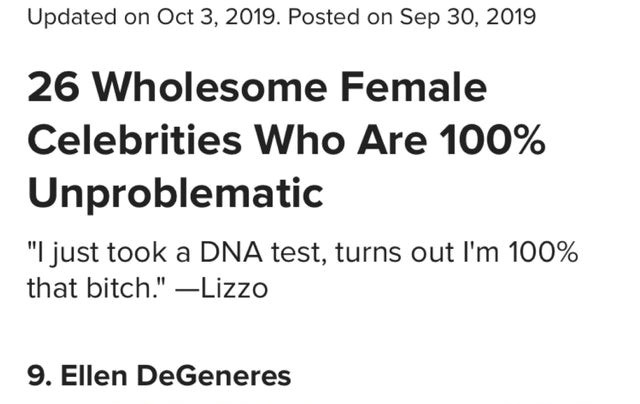This screenshot has width=640, height=404.
Task: Click 'Celebrities Who Are 100%' headline line
Action: (287, 140)
